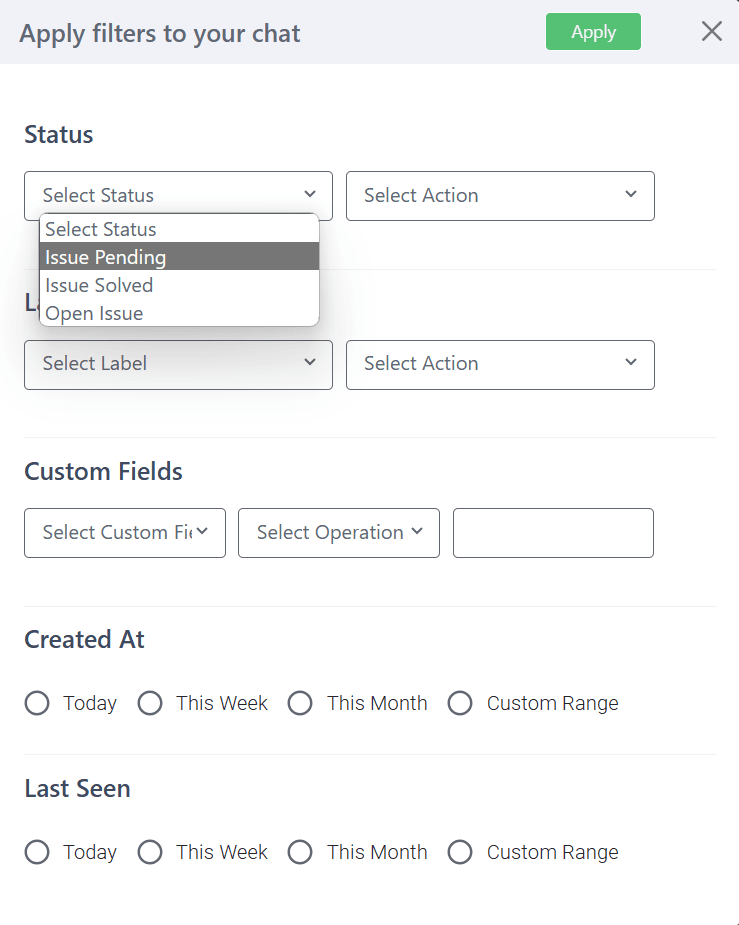Choose Issue Pending from status list
The height and width of the screenshot is (925, 739).
tap(179, 257)
